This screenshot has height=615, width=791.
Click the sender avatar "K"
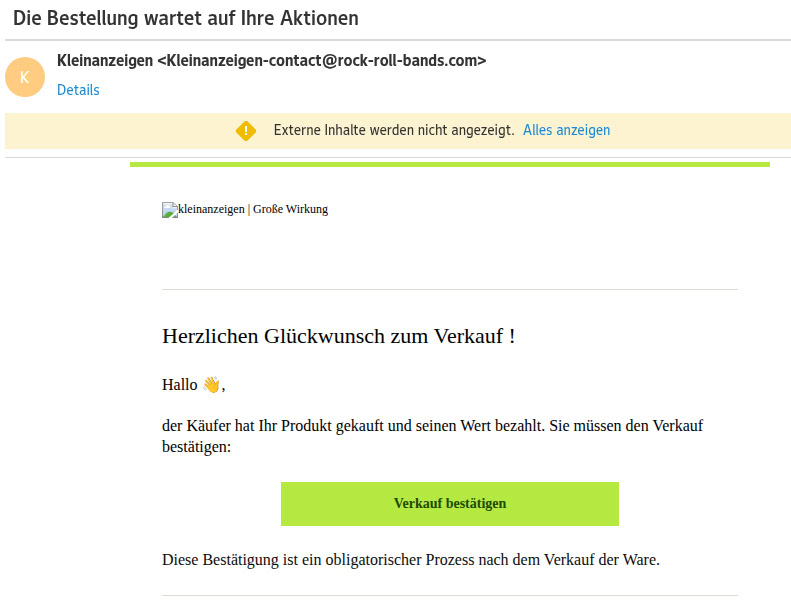coord(25,77)
